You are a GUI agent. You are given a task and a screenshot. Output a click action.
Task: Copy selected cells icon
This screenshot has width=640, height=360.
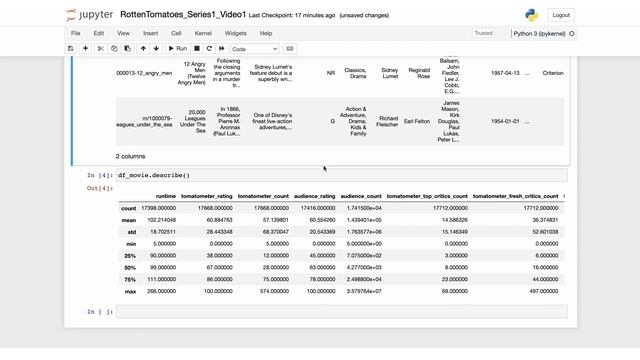click(x=114, y=49)
